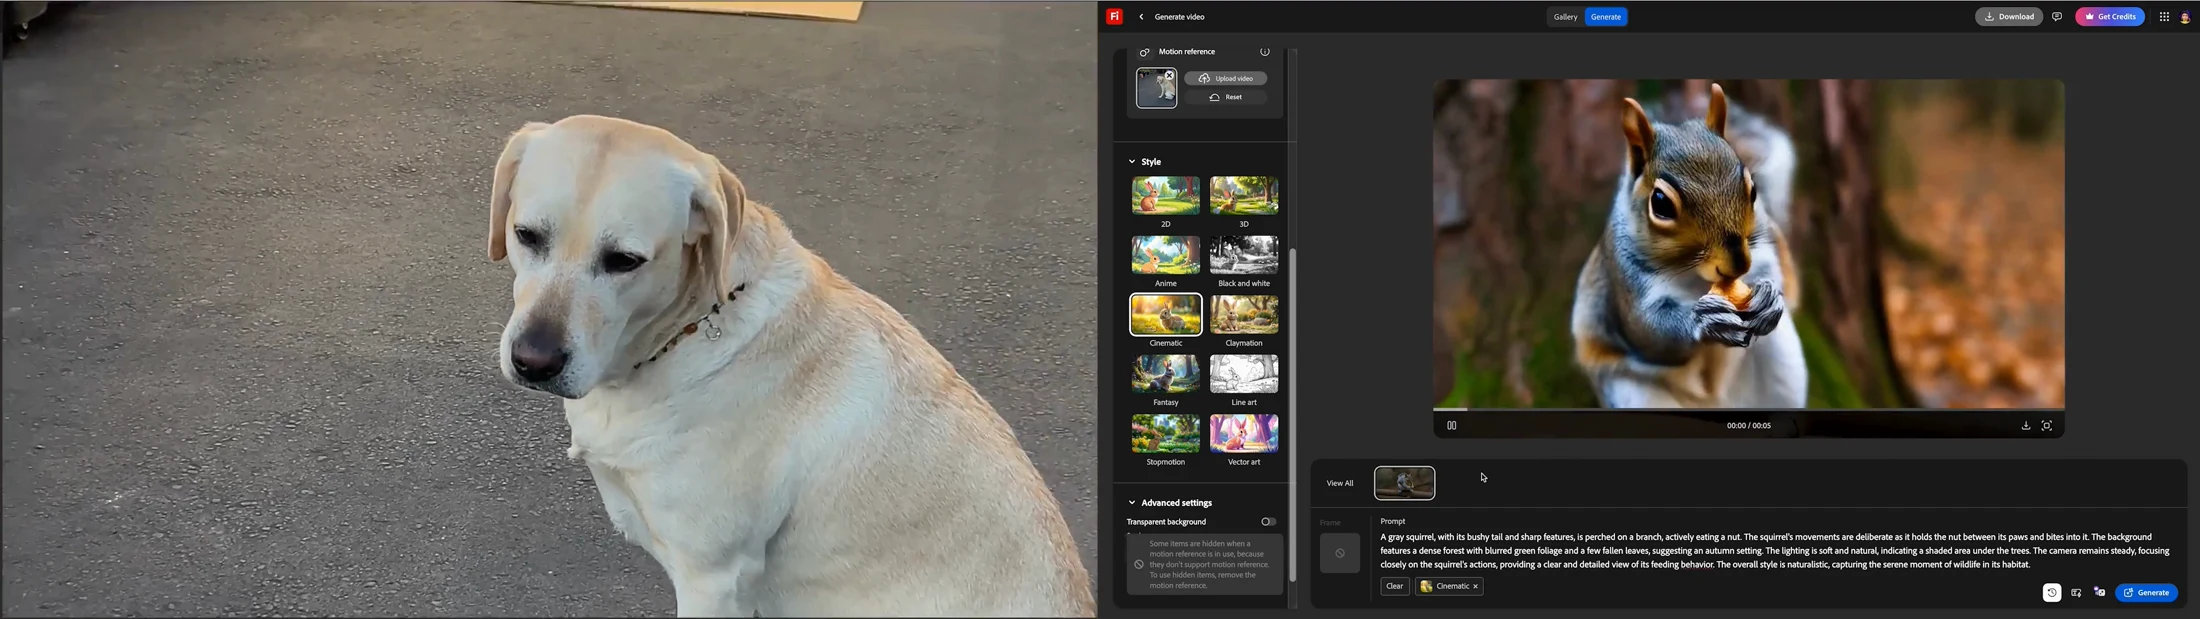Image resolution: width=2200 pixels, height=619 pixels.
Task: Choose the Cinematic style thumbnail
Action: (1165, 315)
